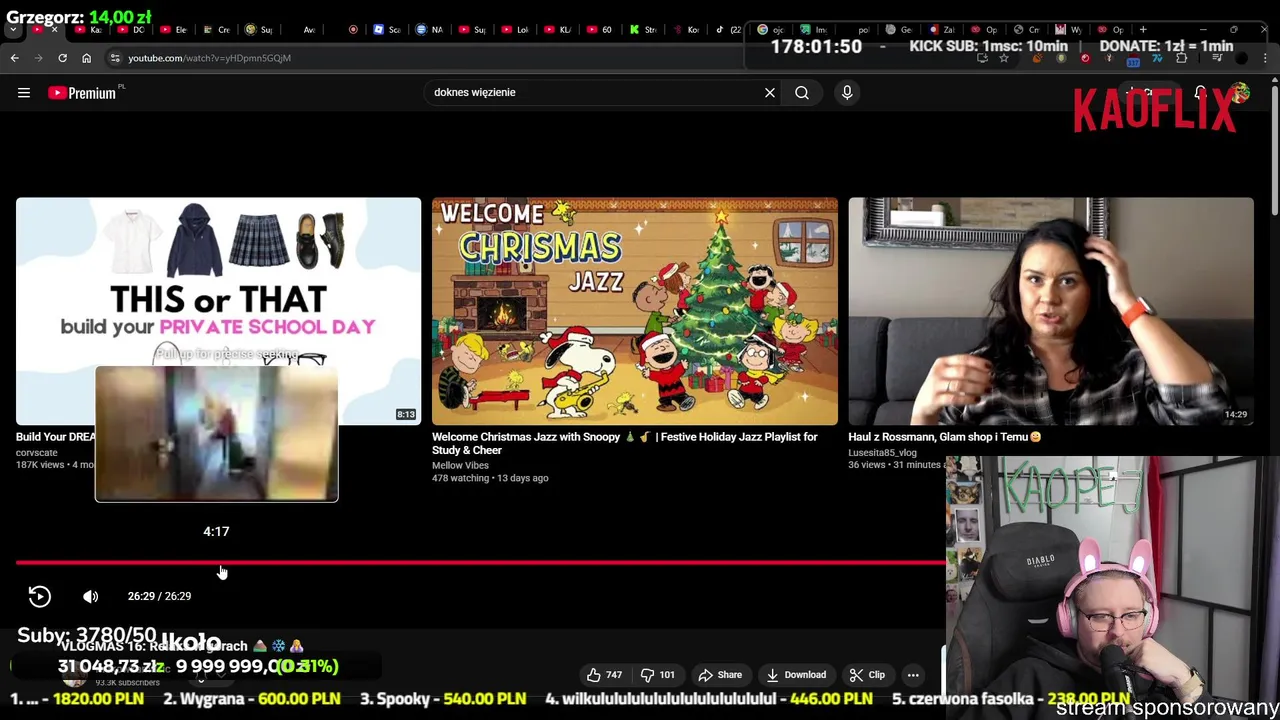Open the media controls toolbar icon
Screen dimensions: 1280x720
(x=1217, y=58)
